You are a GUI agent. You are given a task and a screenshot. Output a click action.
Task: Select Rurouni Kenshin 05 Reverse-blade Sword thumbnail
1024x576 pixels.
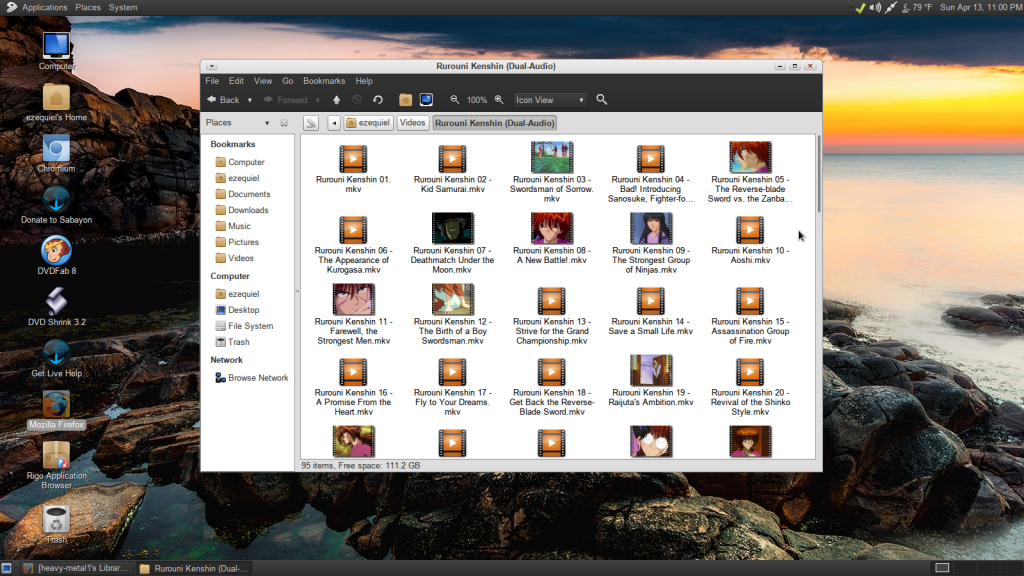pyautogui.click(x=750, y=157)
